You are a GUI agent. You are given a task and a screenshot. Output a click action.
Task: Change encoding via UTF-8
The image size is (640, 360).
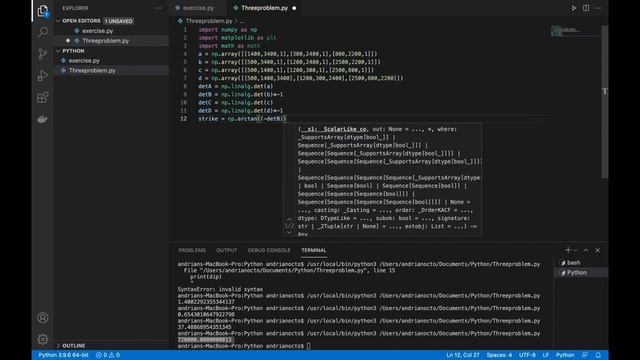(x=527, y=355)
